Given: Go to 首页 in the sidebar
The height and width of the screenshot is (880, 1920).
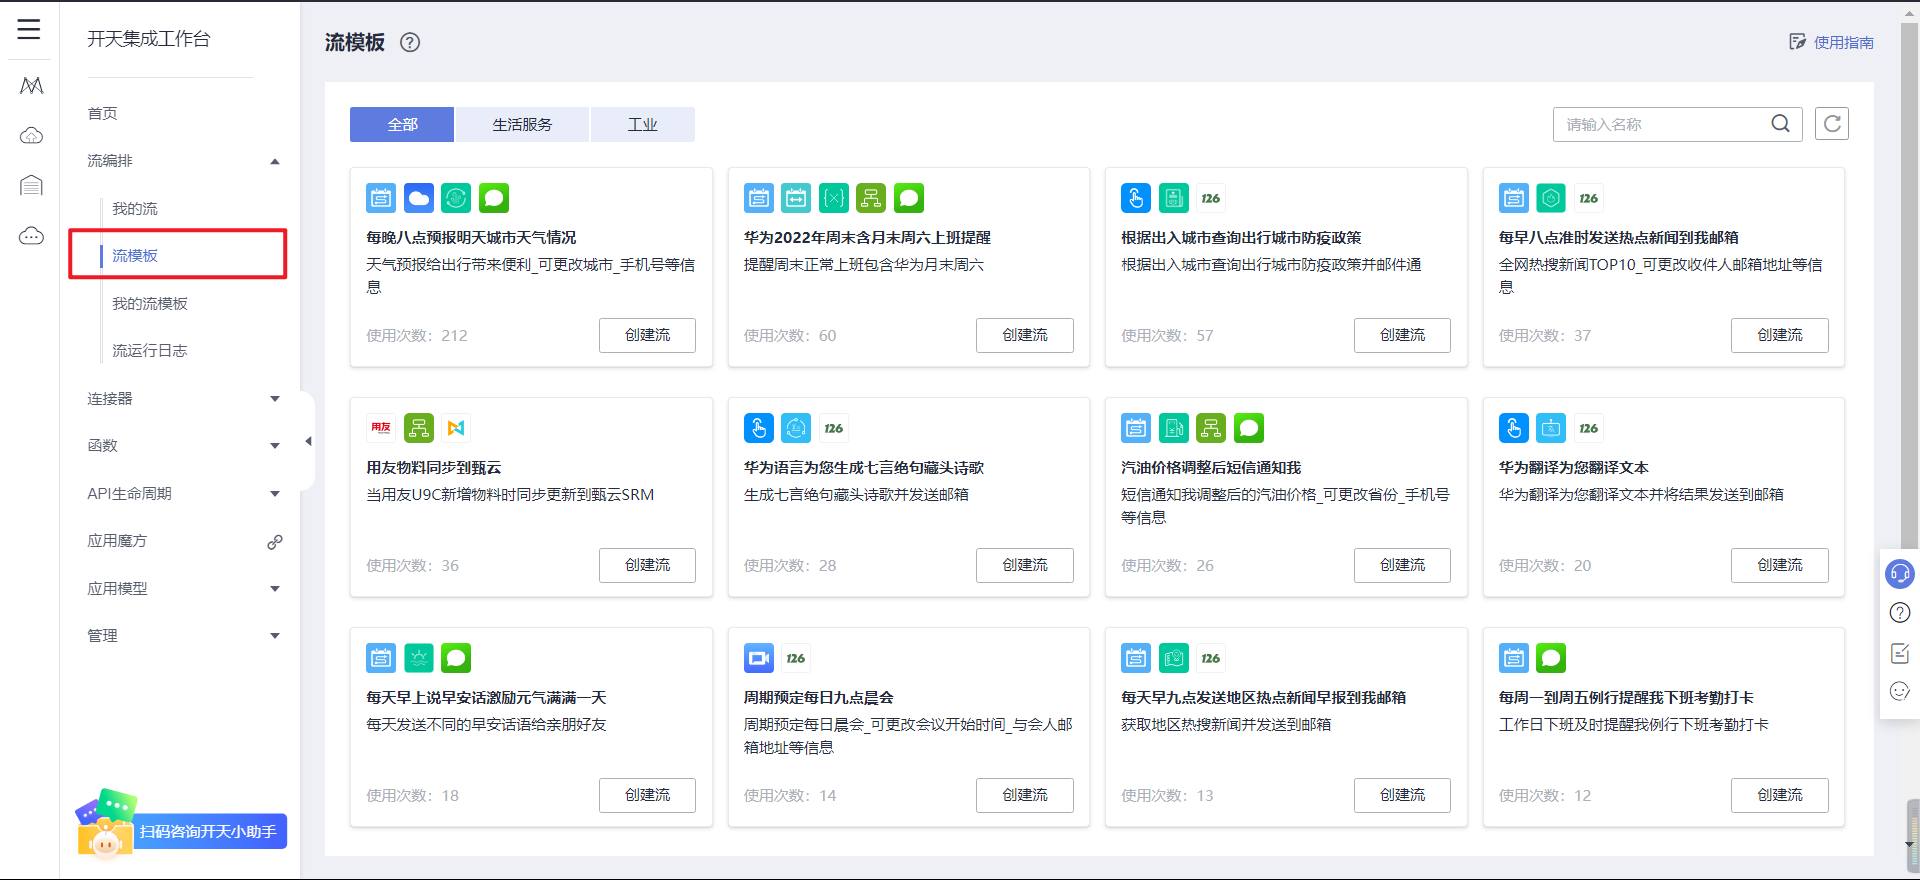Looking at the screenshot, I should pos(103,114).
